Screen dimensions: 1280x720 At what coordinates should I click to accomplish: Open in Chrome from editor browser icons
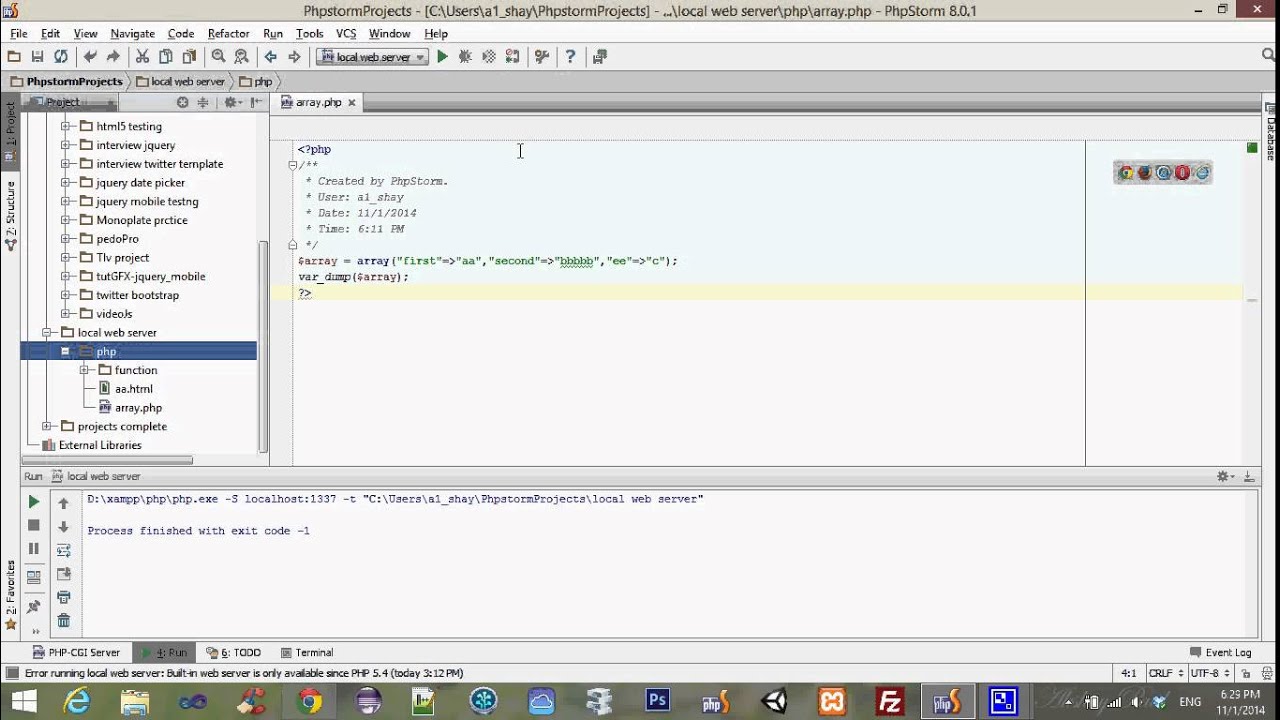(x=1125, y=173)
